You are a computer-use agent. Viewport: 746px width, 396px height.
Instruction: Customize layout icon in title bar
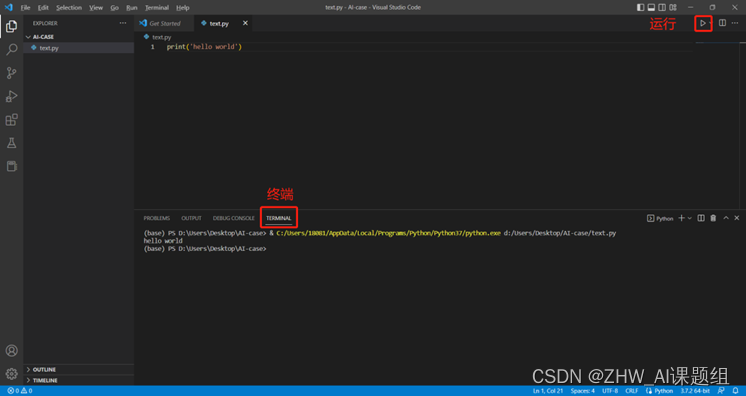click(x=673, y=7)
